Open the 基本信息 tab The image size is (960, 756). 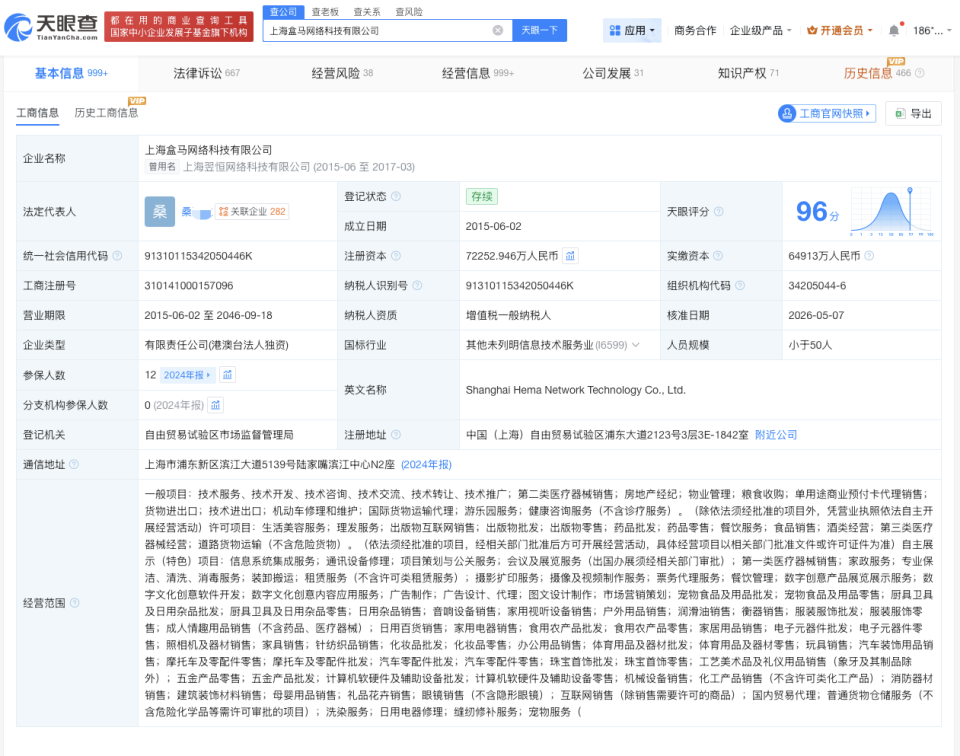coord(71,73)
